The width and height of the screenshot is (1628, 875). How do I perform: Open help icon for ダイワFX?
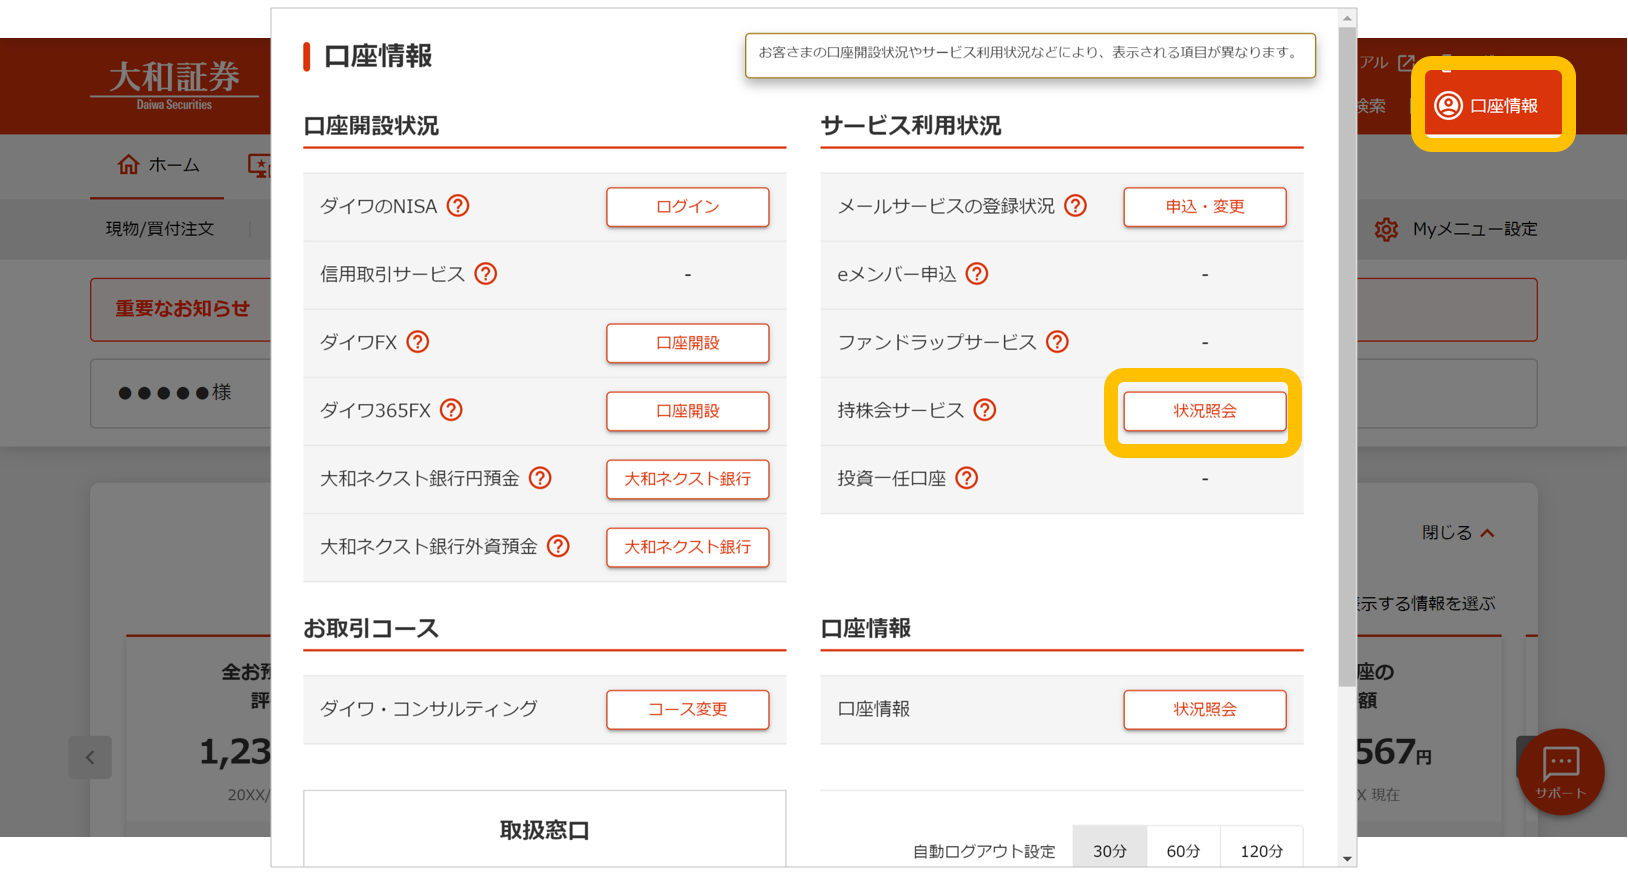tap(418, 342)
